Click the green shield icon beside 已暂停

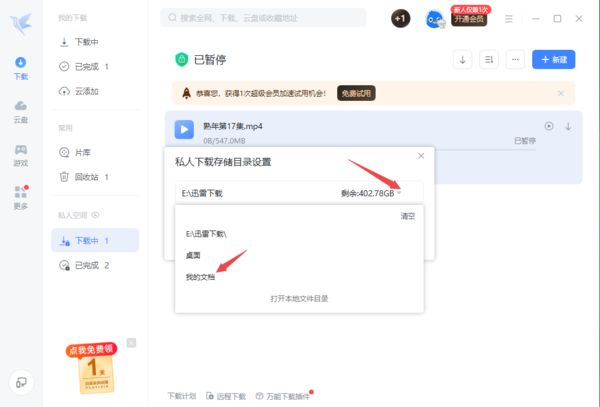[x=182, y=59]
